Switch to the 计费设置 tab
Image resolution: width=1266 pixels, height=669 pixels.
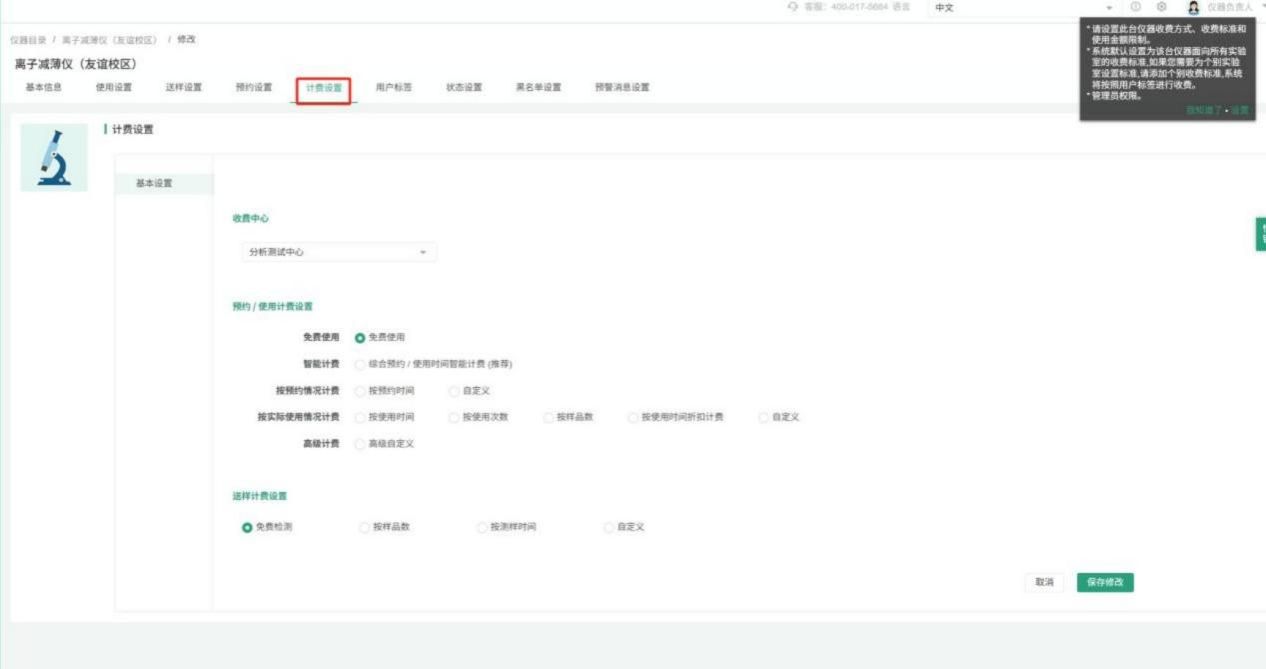(x=324, y=88)
